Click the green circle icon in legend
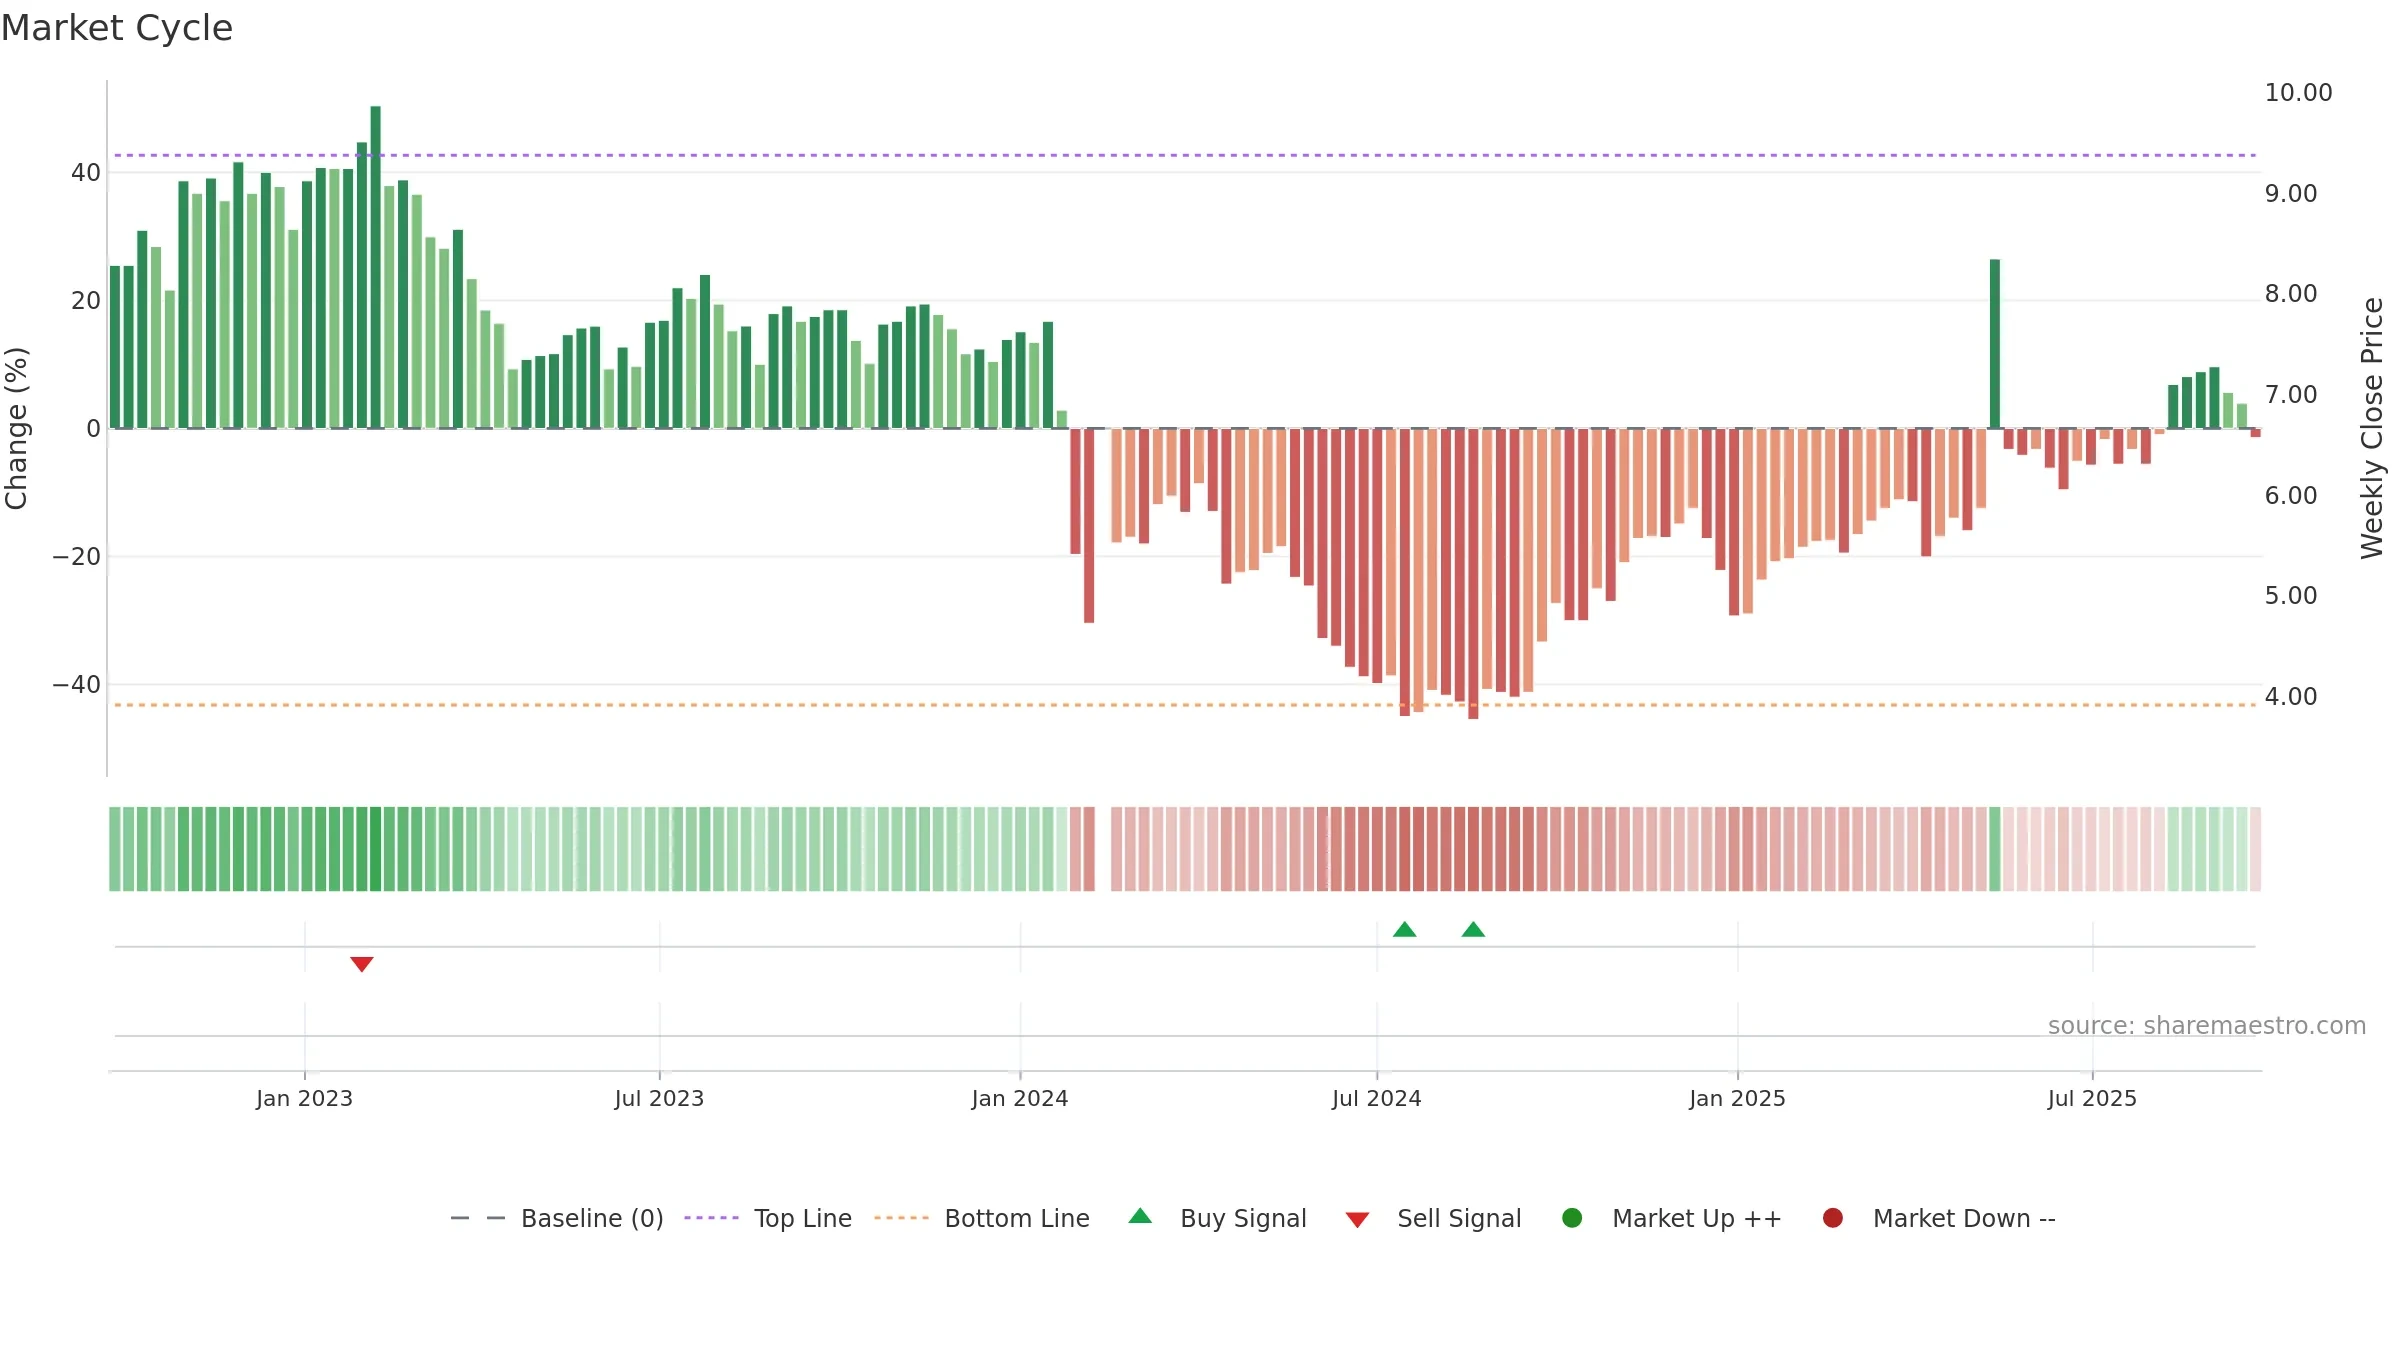The height and width of the screenshot is (1350, 2400). coord(1572,1218)
